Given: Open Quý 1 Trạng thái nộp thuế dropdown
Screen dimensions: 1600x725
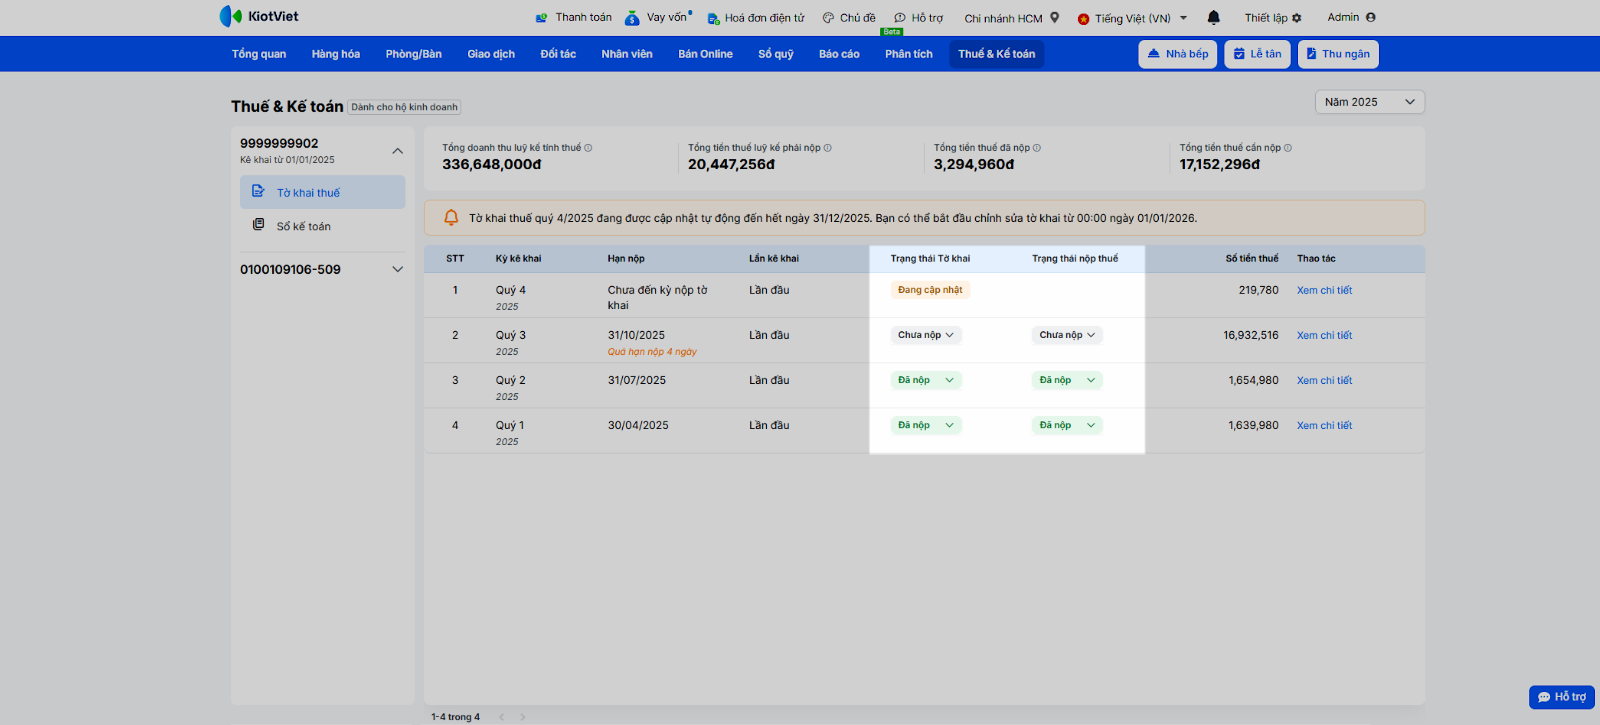Looking at the screenshot, I should point(1067,425).
